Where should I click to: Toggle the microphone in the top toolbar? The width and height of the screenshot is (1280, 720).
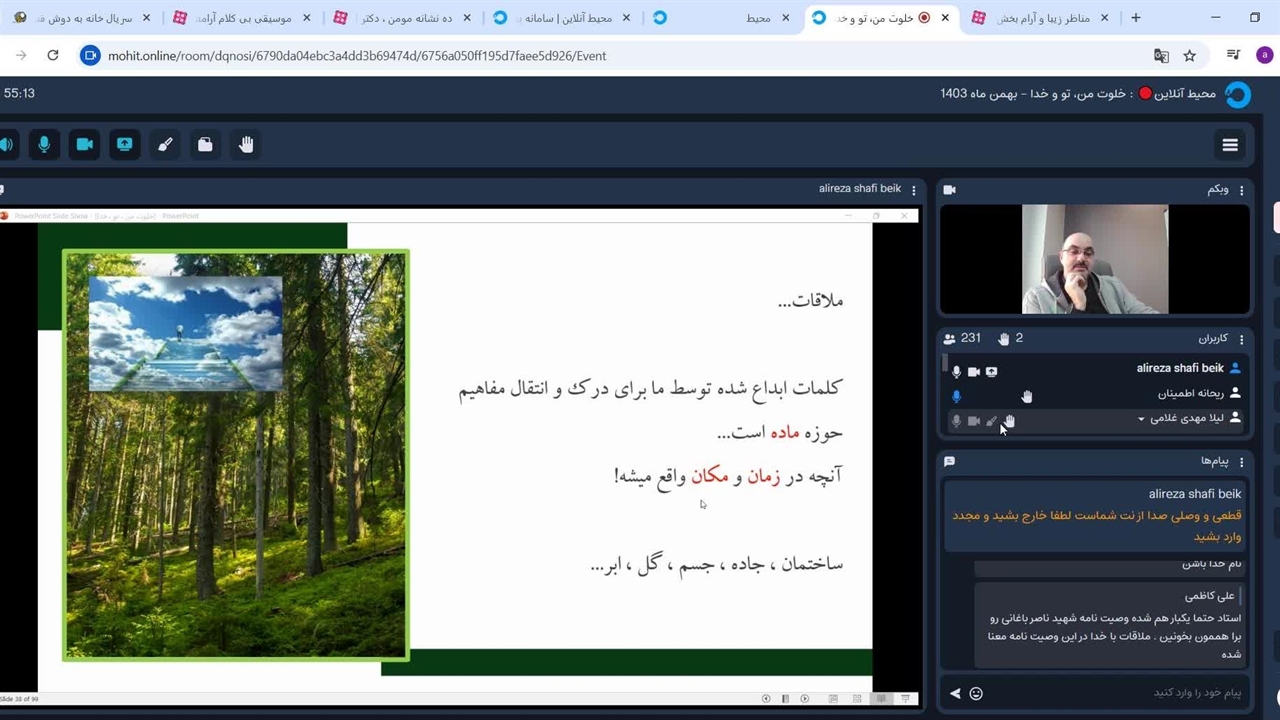[44, 145]
